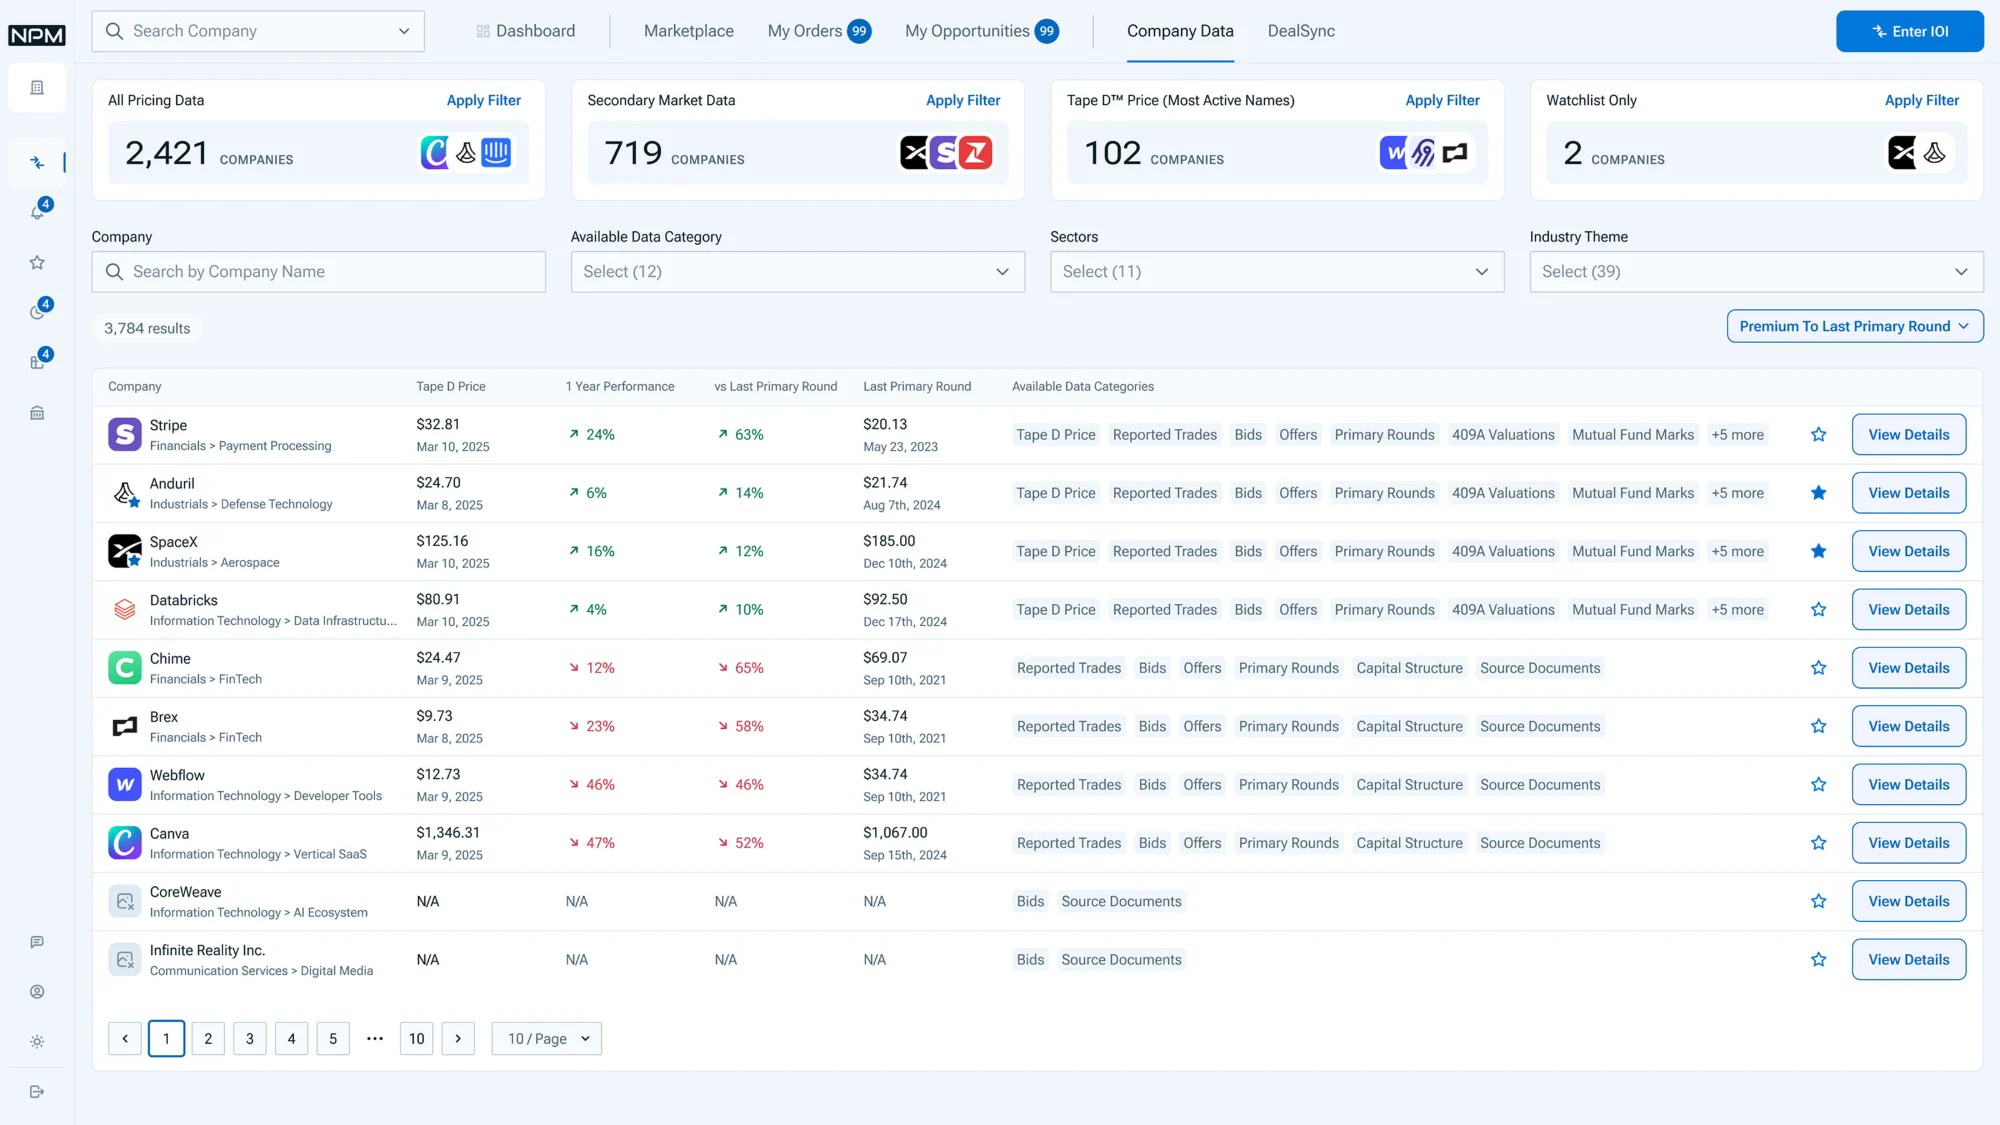Click the logout icon in the sidebar
This screenshot has width=2000, height=1125.
click(x=37, y=1092)
